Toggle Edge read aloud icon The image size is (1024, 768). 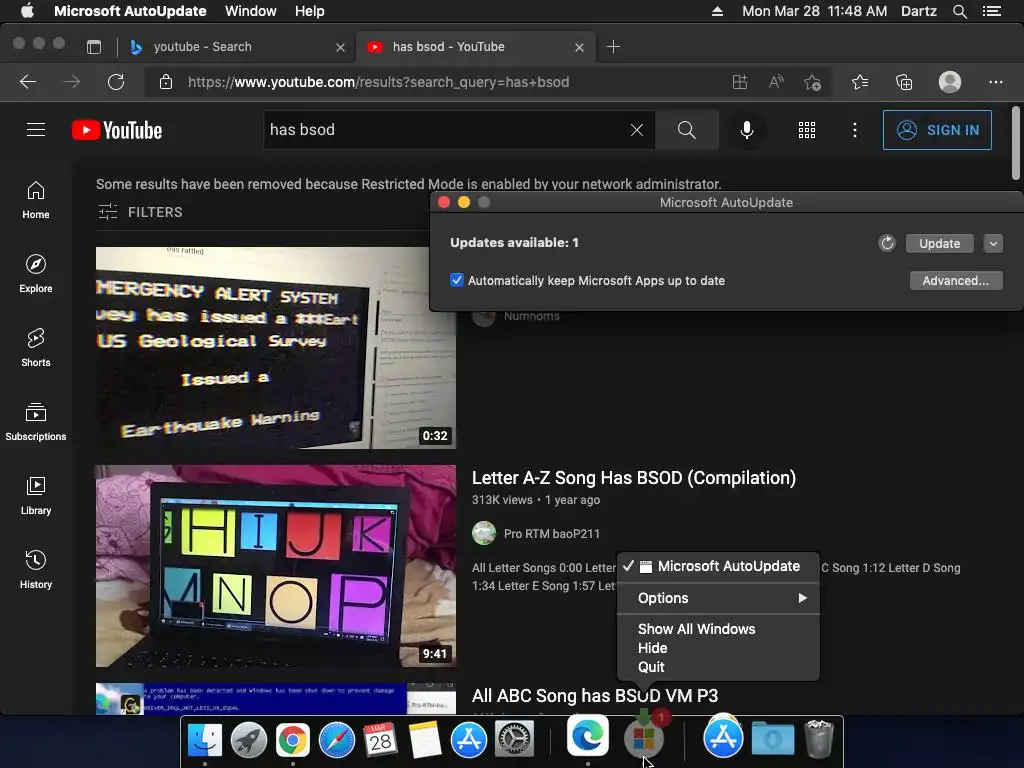(776, 82)
